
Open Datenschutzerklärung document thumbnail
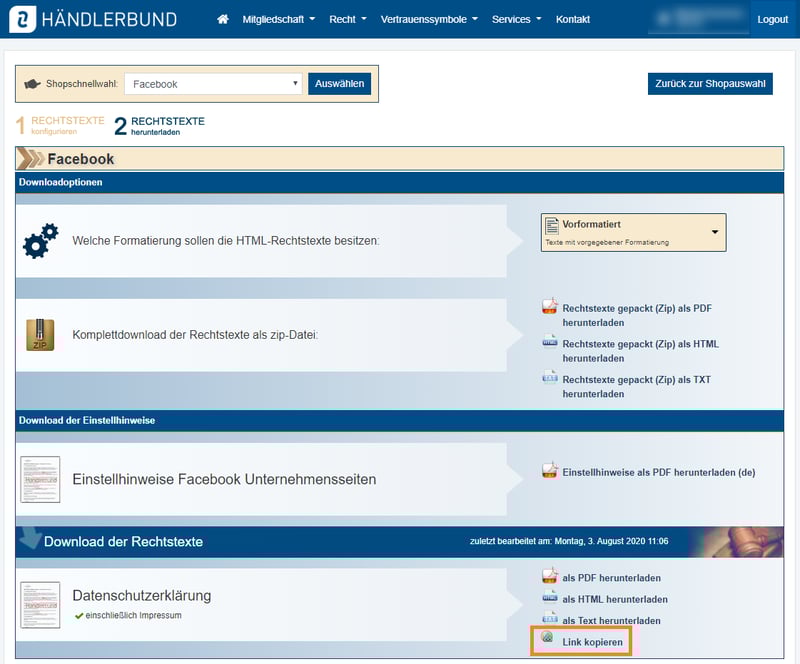[x=40, y=605]
